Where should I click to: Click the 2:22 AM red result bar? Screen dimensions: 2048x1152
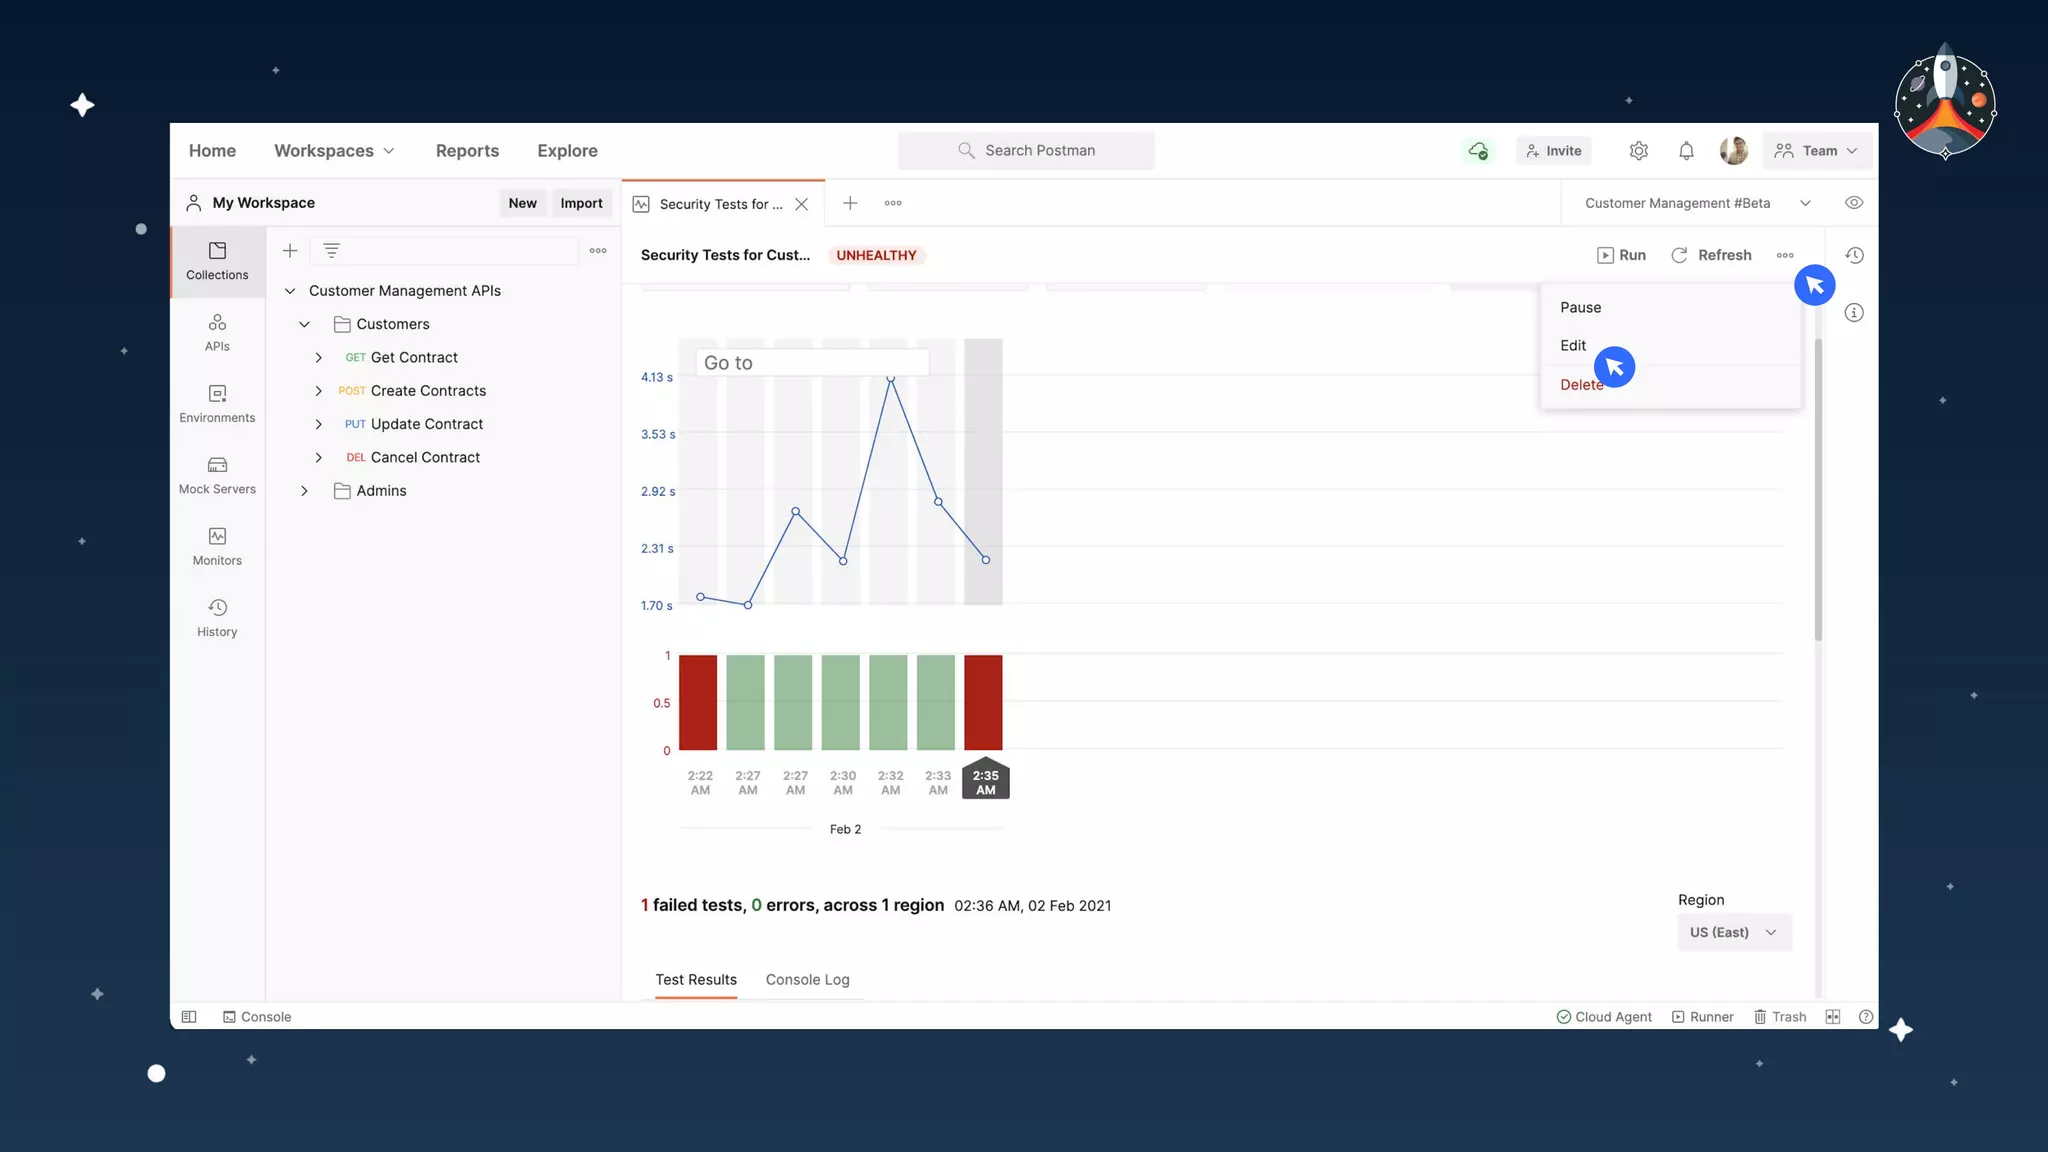click(698, 702)
